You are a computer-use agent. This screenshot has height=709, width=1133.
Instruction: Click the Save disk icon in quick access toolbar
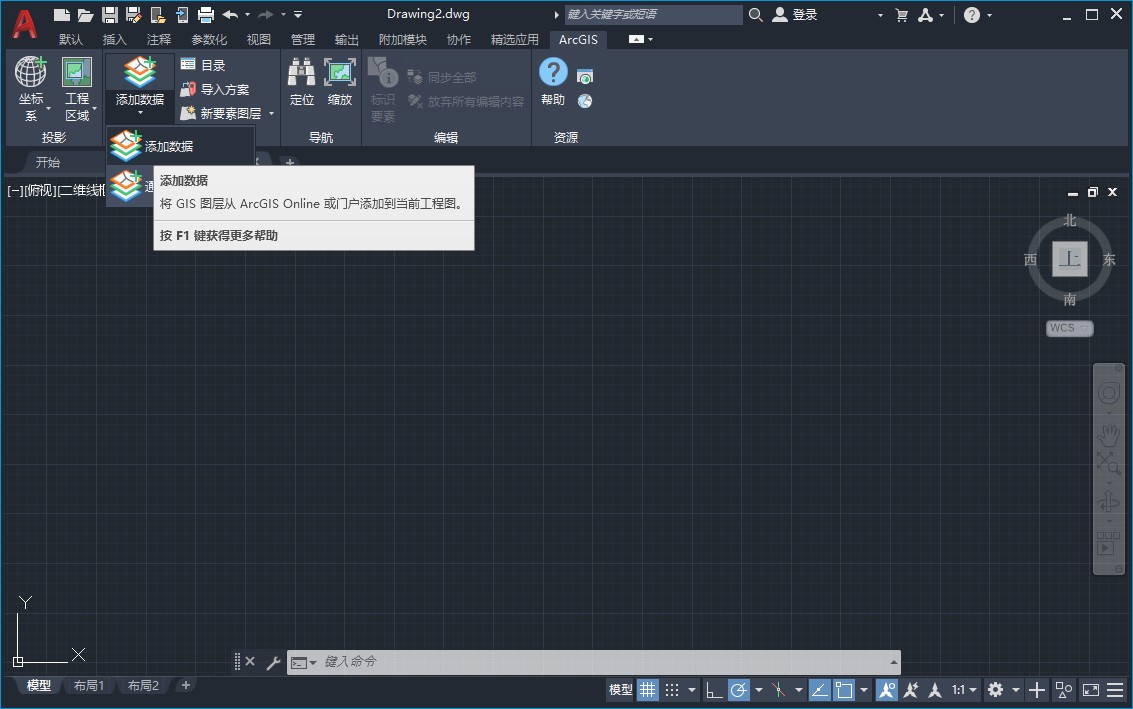[110, 15]
